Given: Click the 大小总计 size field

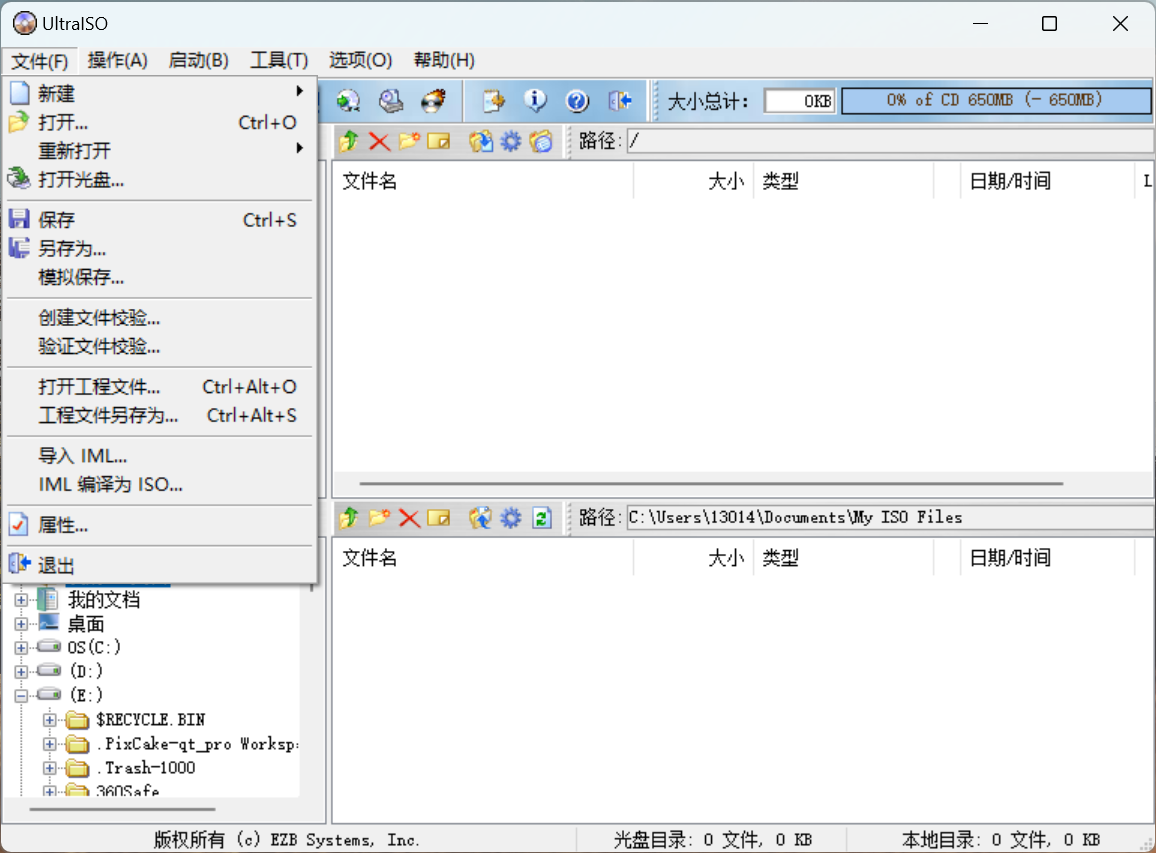Looking at the screenshot, I should point(800,101).
